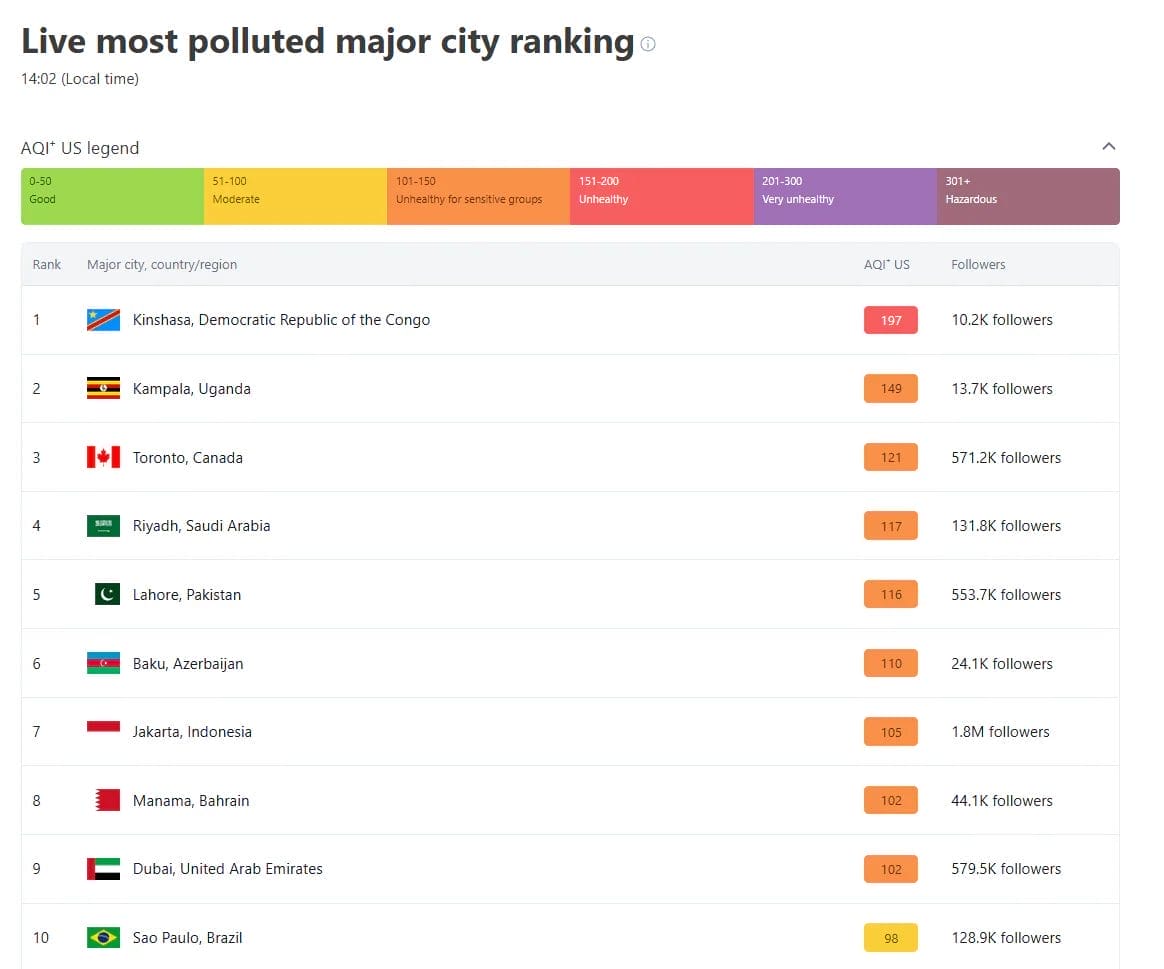Open the Toronto, Canada city link
Viewport: 1164px width, 969px height.
pyautogui.click(x=188, y=458)
